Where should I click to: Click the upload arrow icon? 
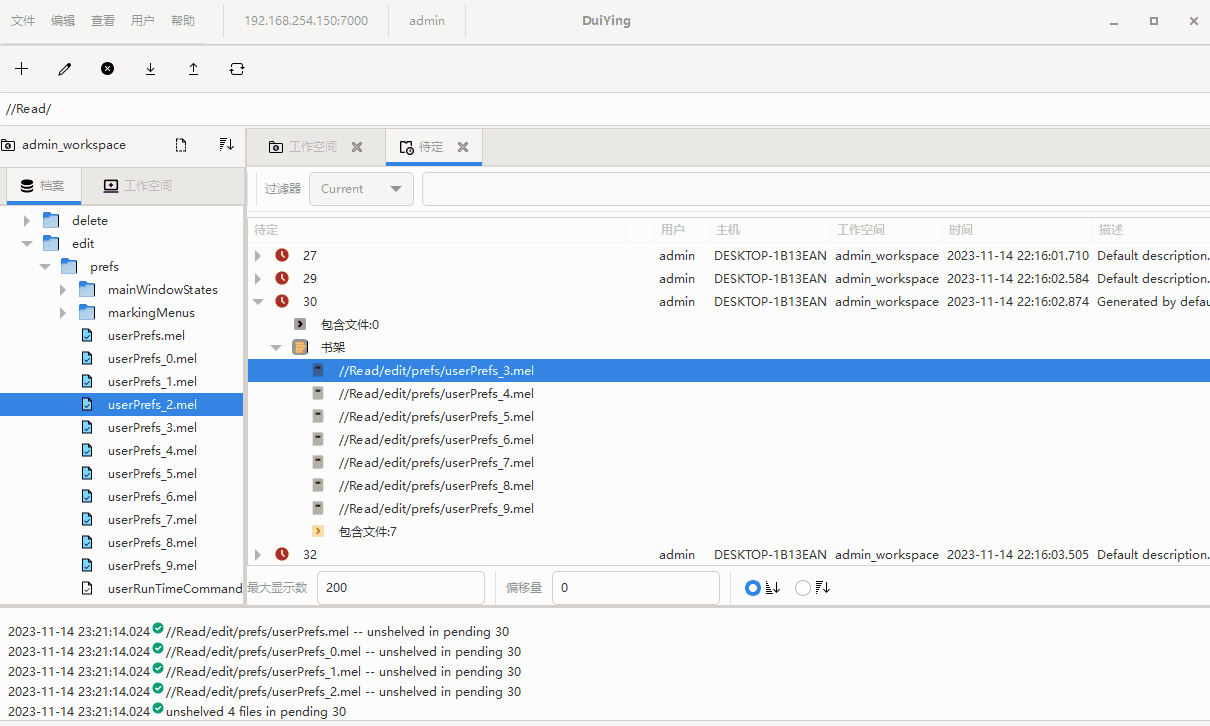pyautogui.click(x=193, y=69)
